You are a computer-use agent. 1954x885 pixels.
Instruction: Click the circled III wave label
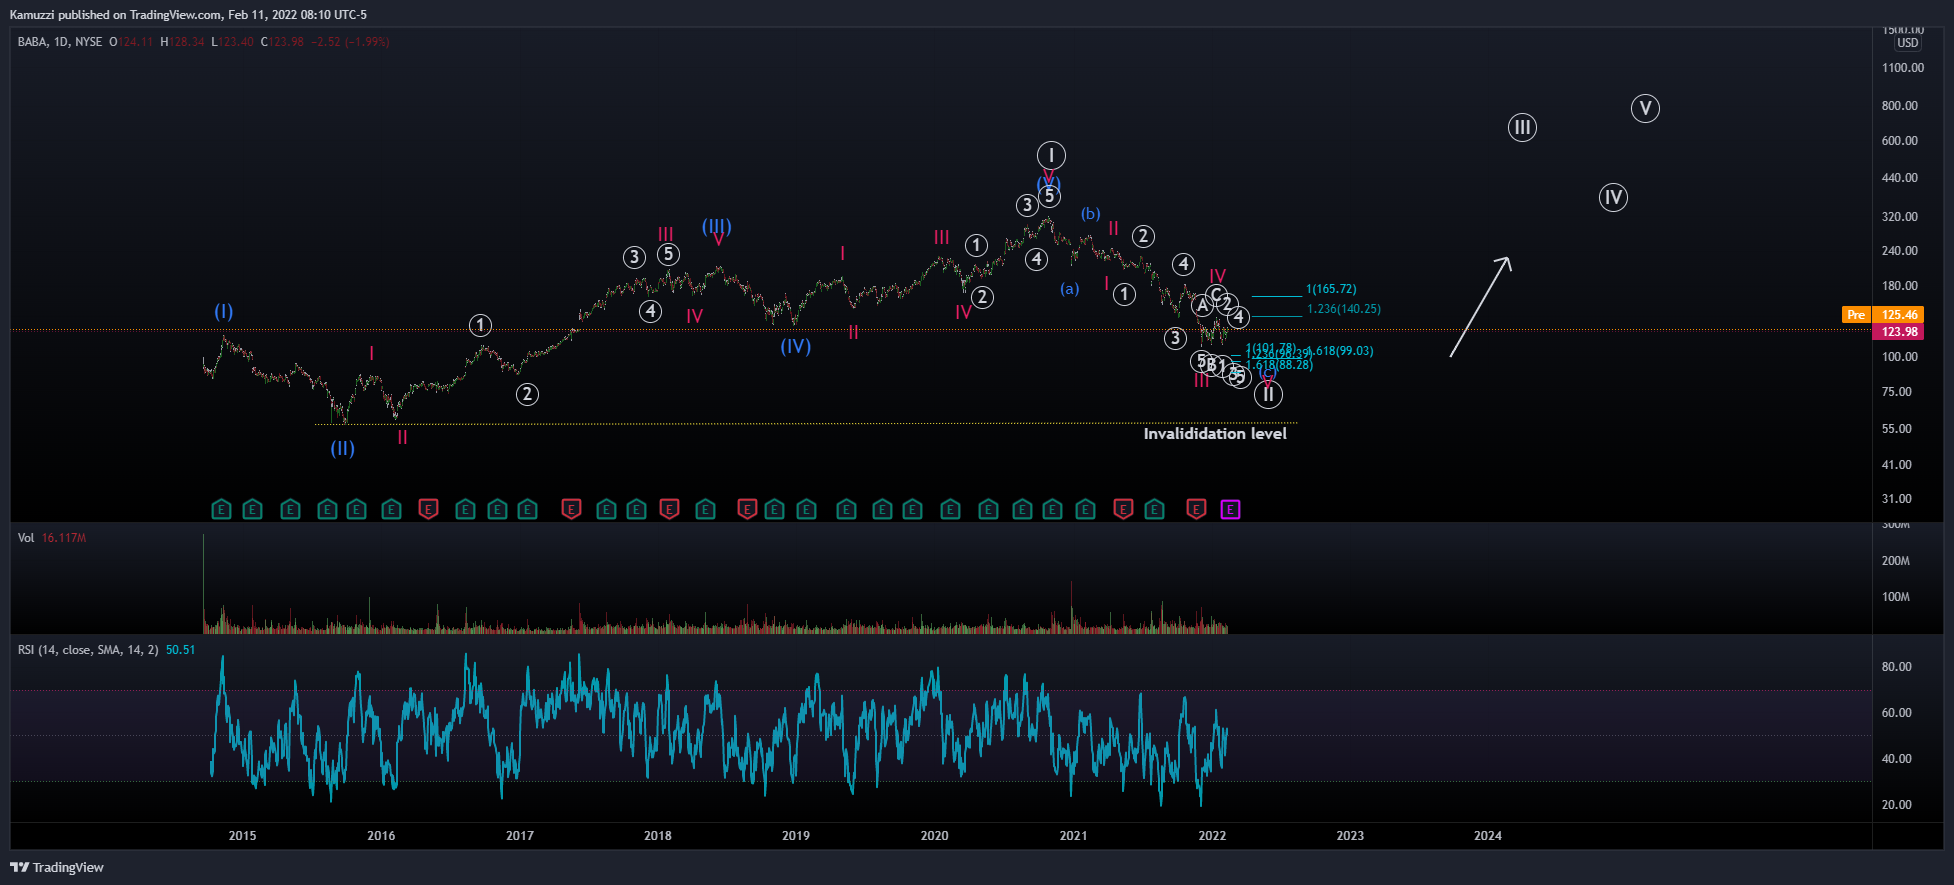point(1522,127)
